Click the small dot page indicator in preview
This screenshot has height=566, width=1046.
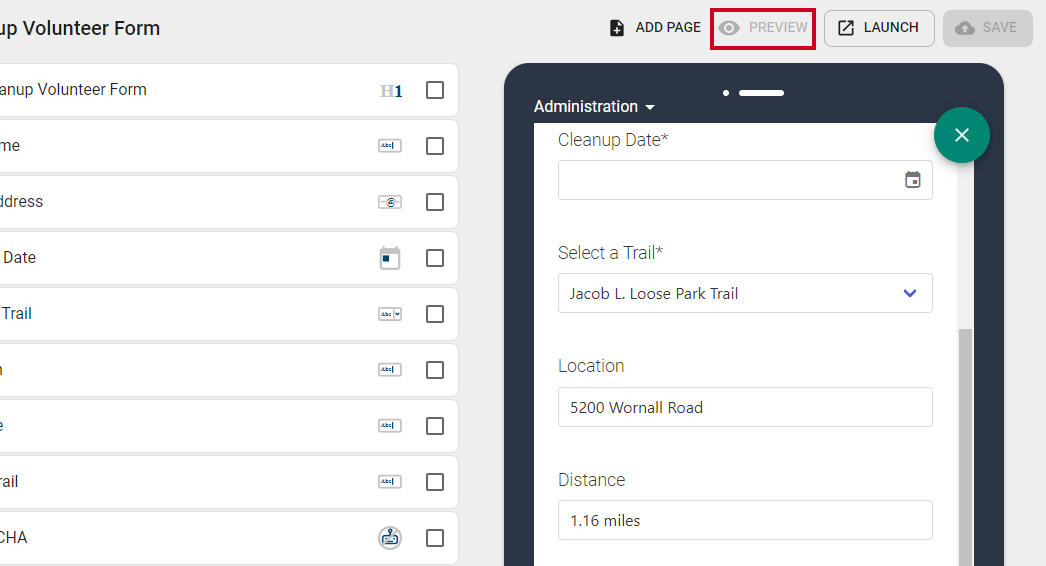click(x=726, y=93)
